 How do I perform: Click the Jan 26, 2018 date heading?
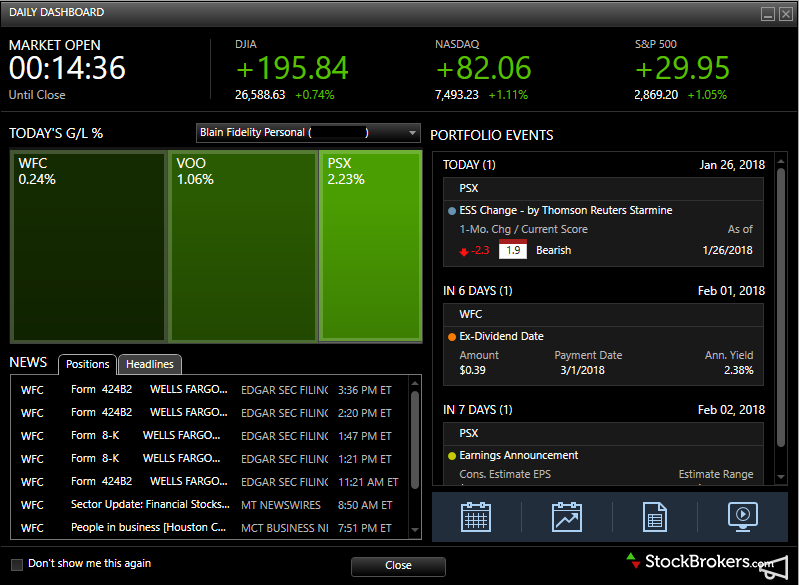tap(732, 165)
